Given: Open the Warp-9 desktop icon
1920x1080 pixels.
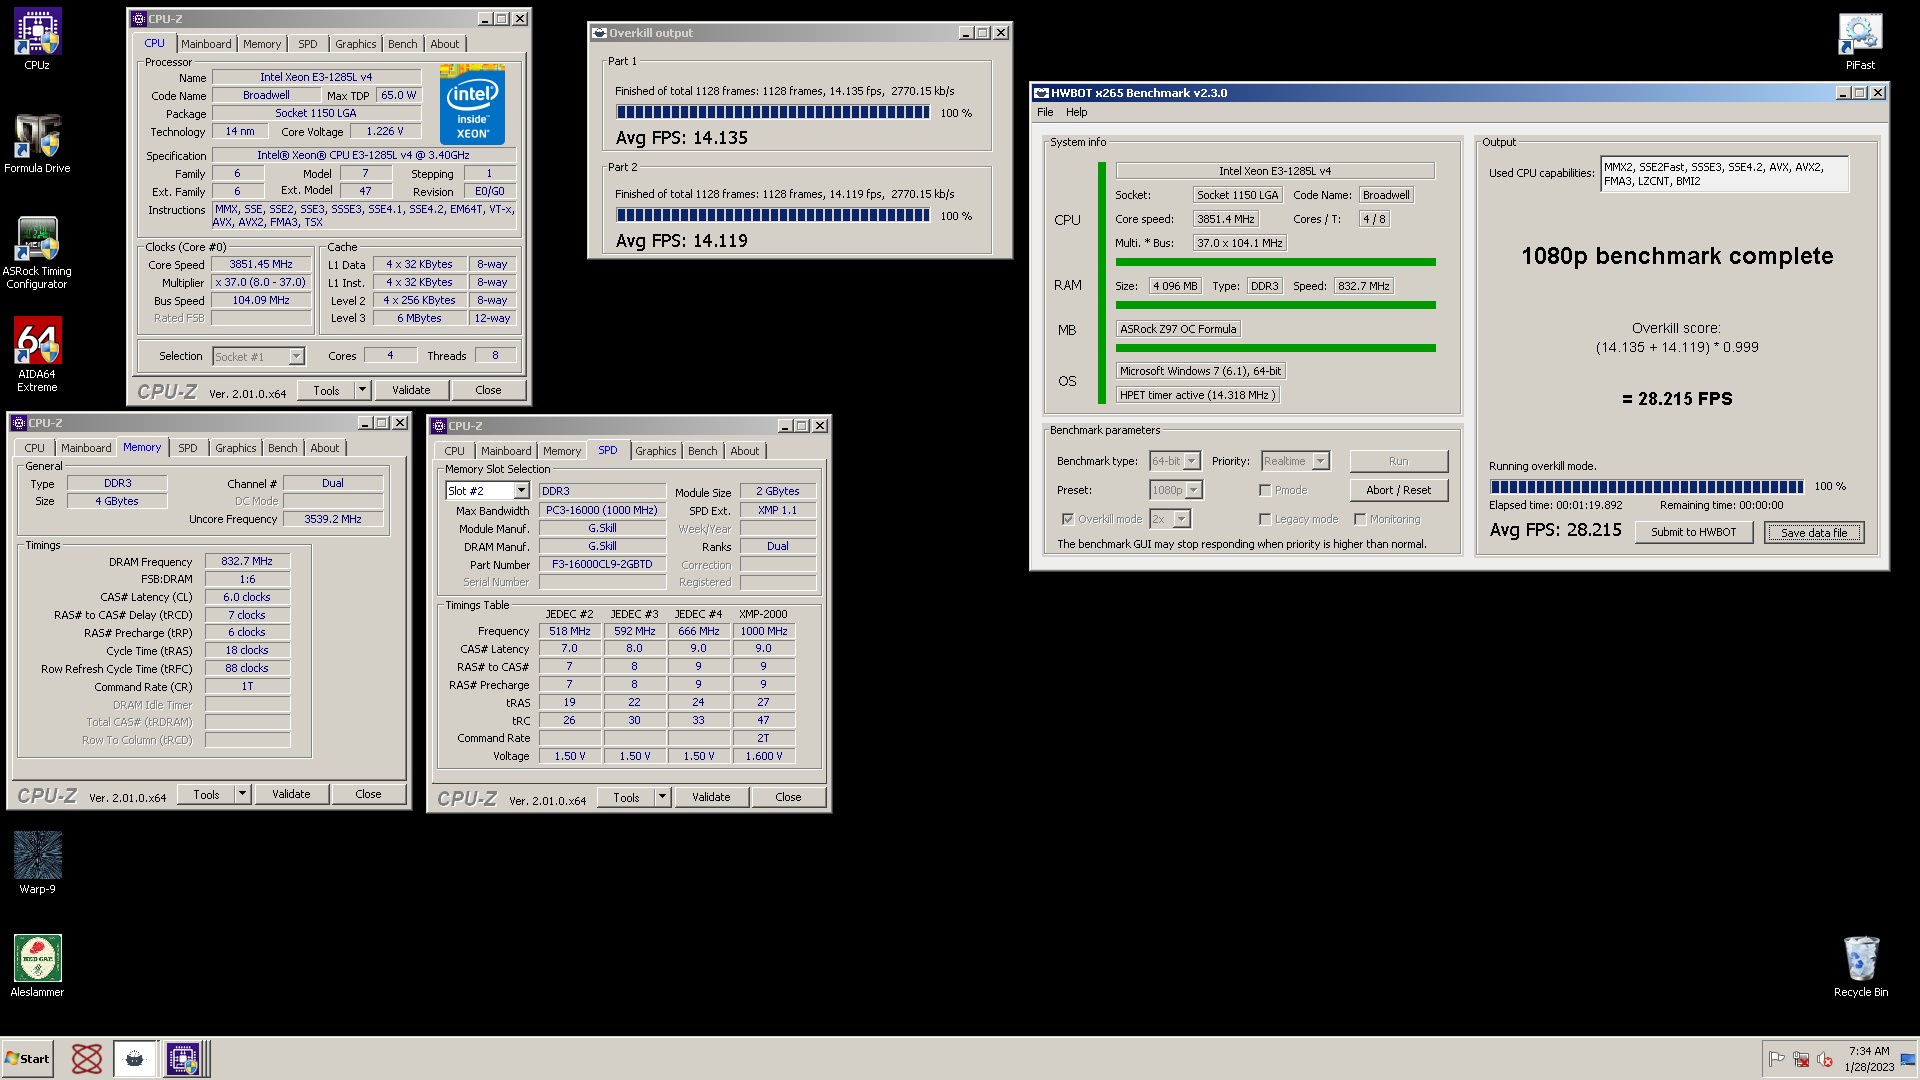Looking at the screenshot, I should pyautogui.click(x=37, y=863).
